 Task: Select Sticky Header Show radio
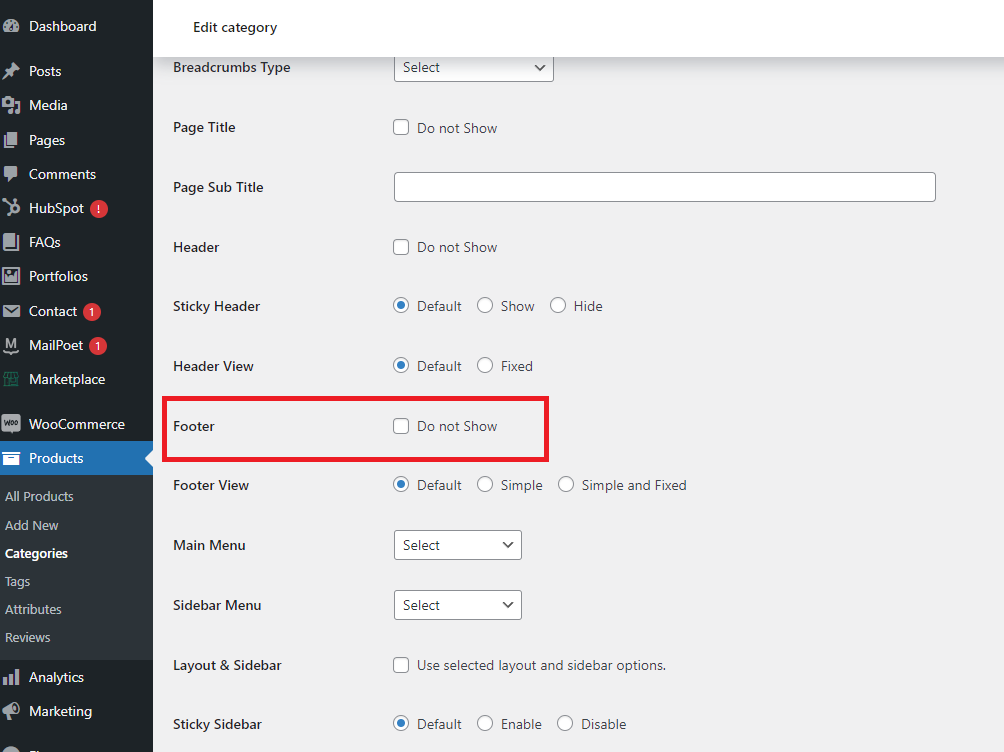point(485,306)
